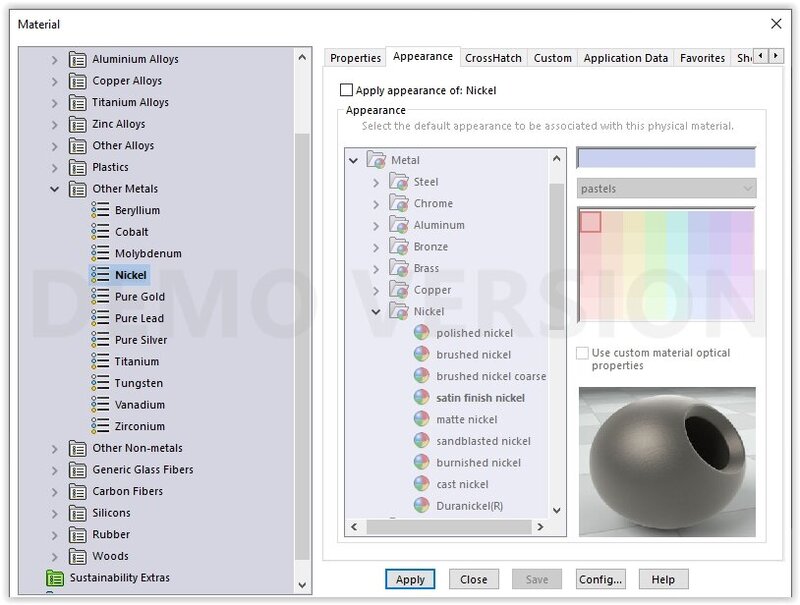Click the Plastics library icon
The height and width of the screenshot is (605, 800).
78,167
